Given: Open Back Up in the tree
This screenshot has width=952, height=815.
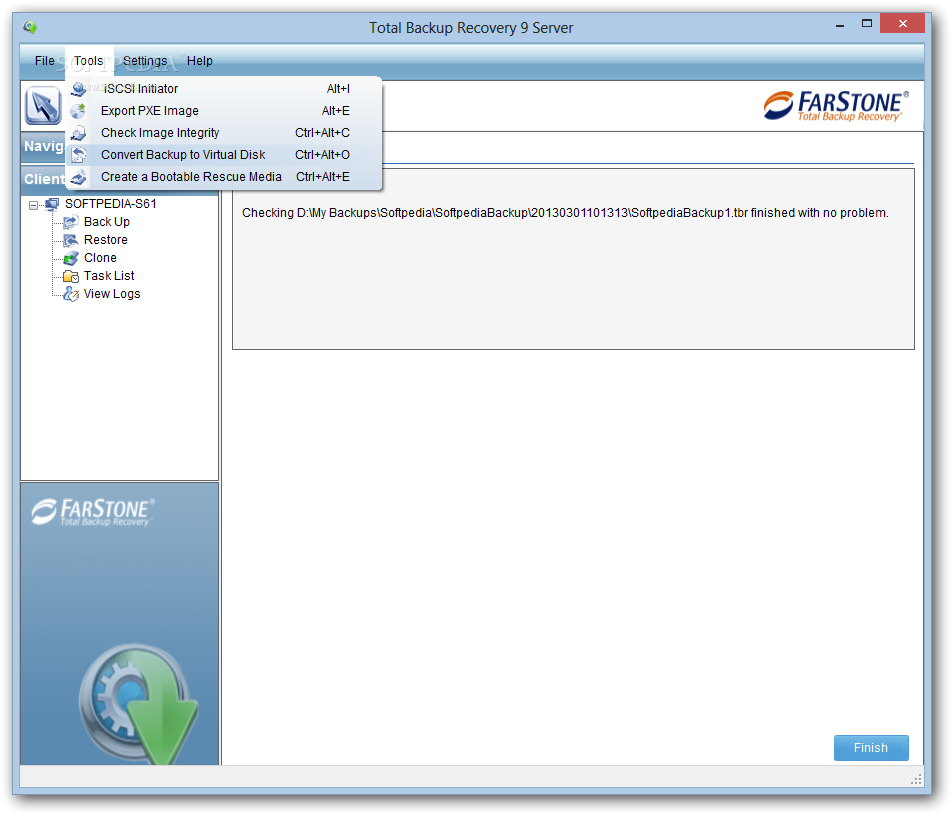Looking at the screenshot, I should [x=107, y=222].
